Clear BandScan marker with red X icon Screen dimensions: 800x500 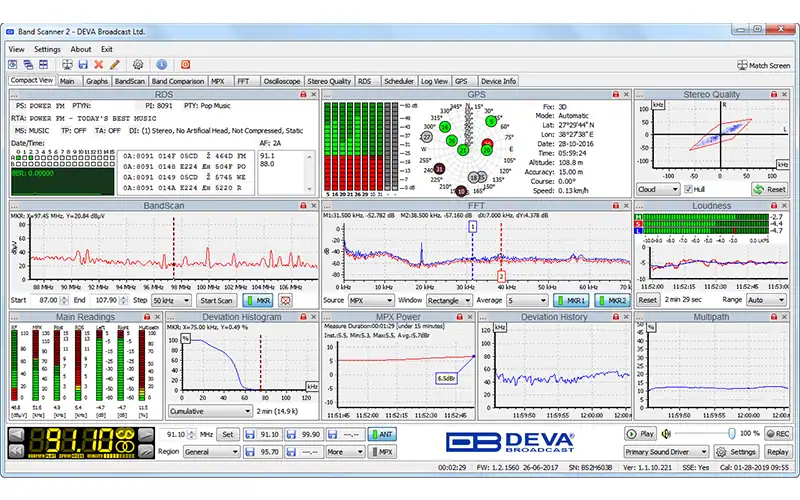pyautogui.click(x=286, y=300)
